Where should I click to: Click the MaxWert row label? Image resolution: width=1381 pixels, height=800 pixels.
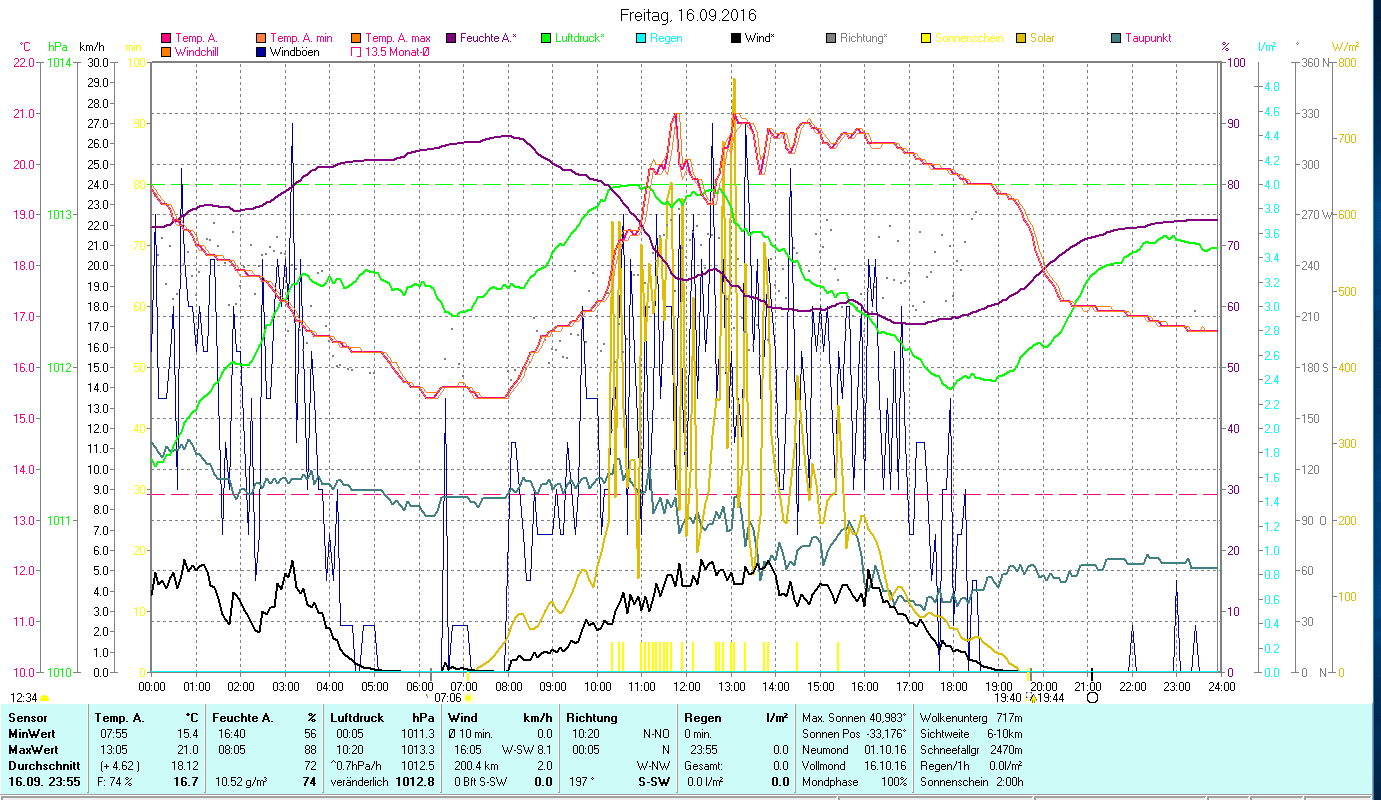pos(33,750)
